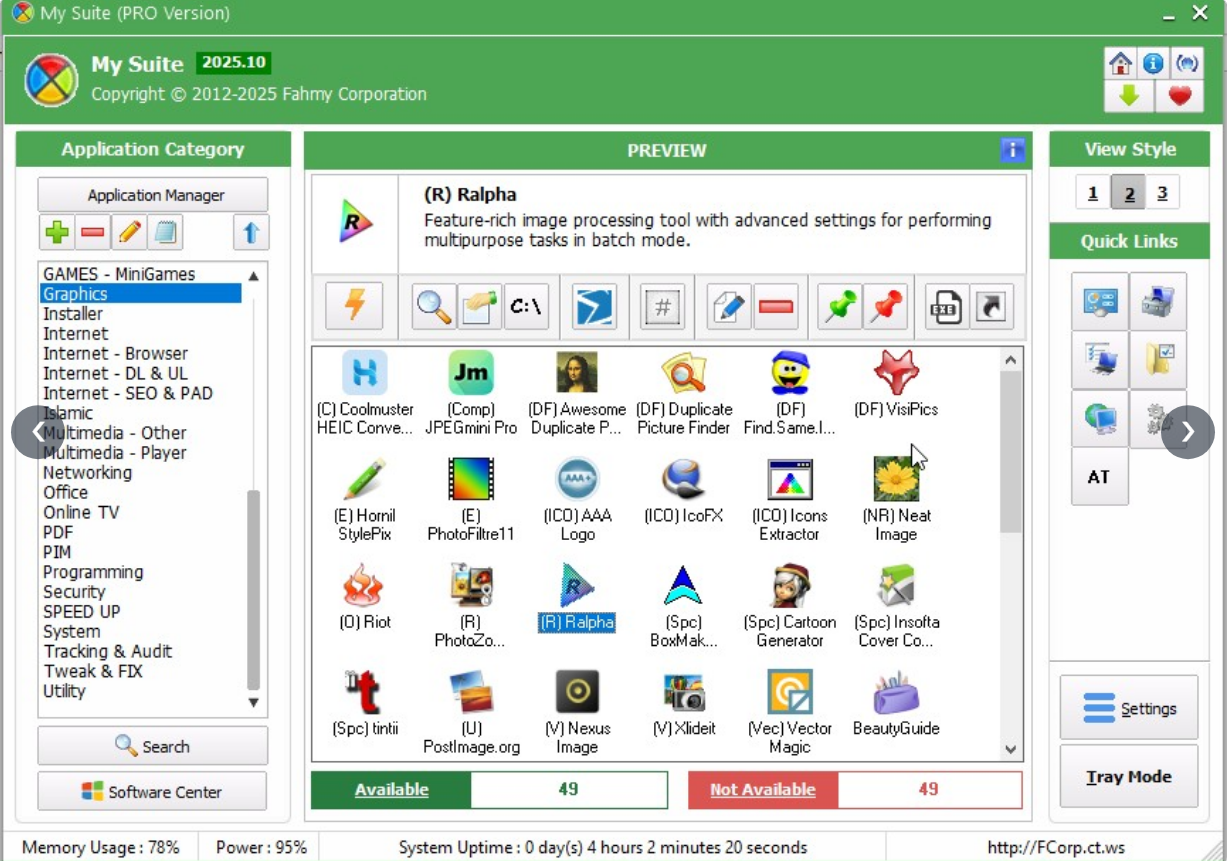Image resolution: width=1227 pixels, height=861 pixels.
Task: Switch to view style 3
Action: (1162, 194)
